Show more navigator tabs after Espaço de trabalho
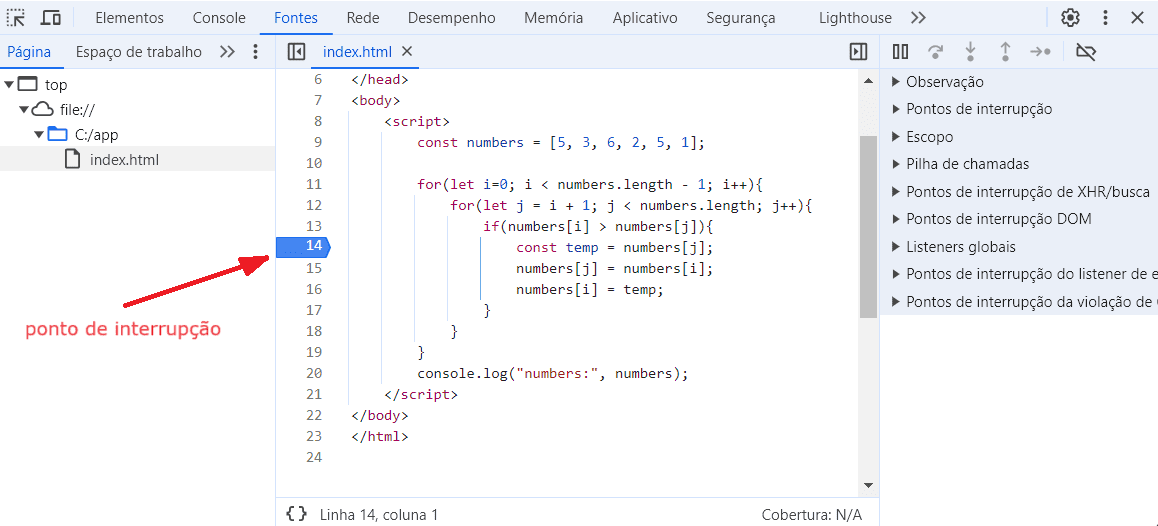 click(x=227, y=52)
